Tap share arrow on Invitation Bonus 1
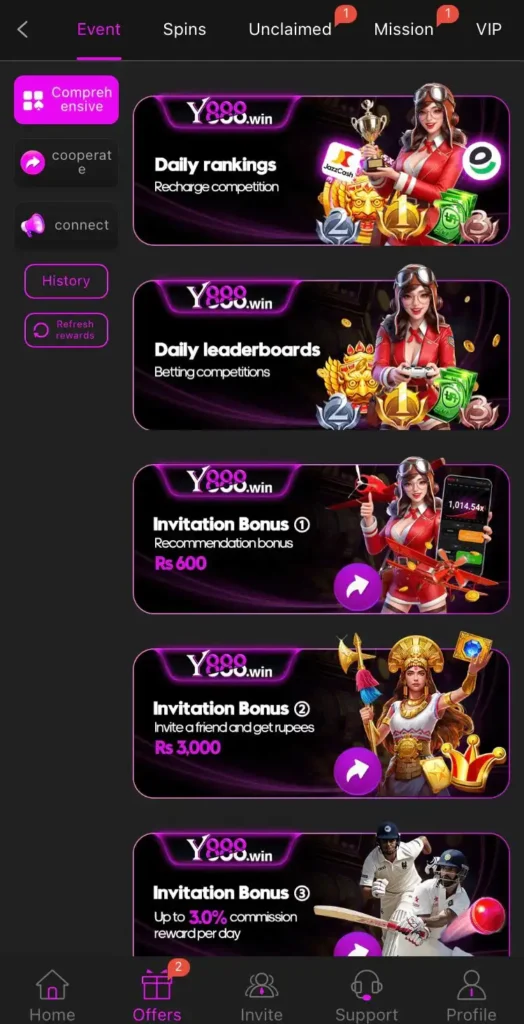The height and width of the screenshot is (1024, 524). coord(357,587)
